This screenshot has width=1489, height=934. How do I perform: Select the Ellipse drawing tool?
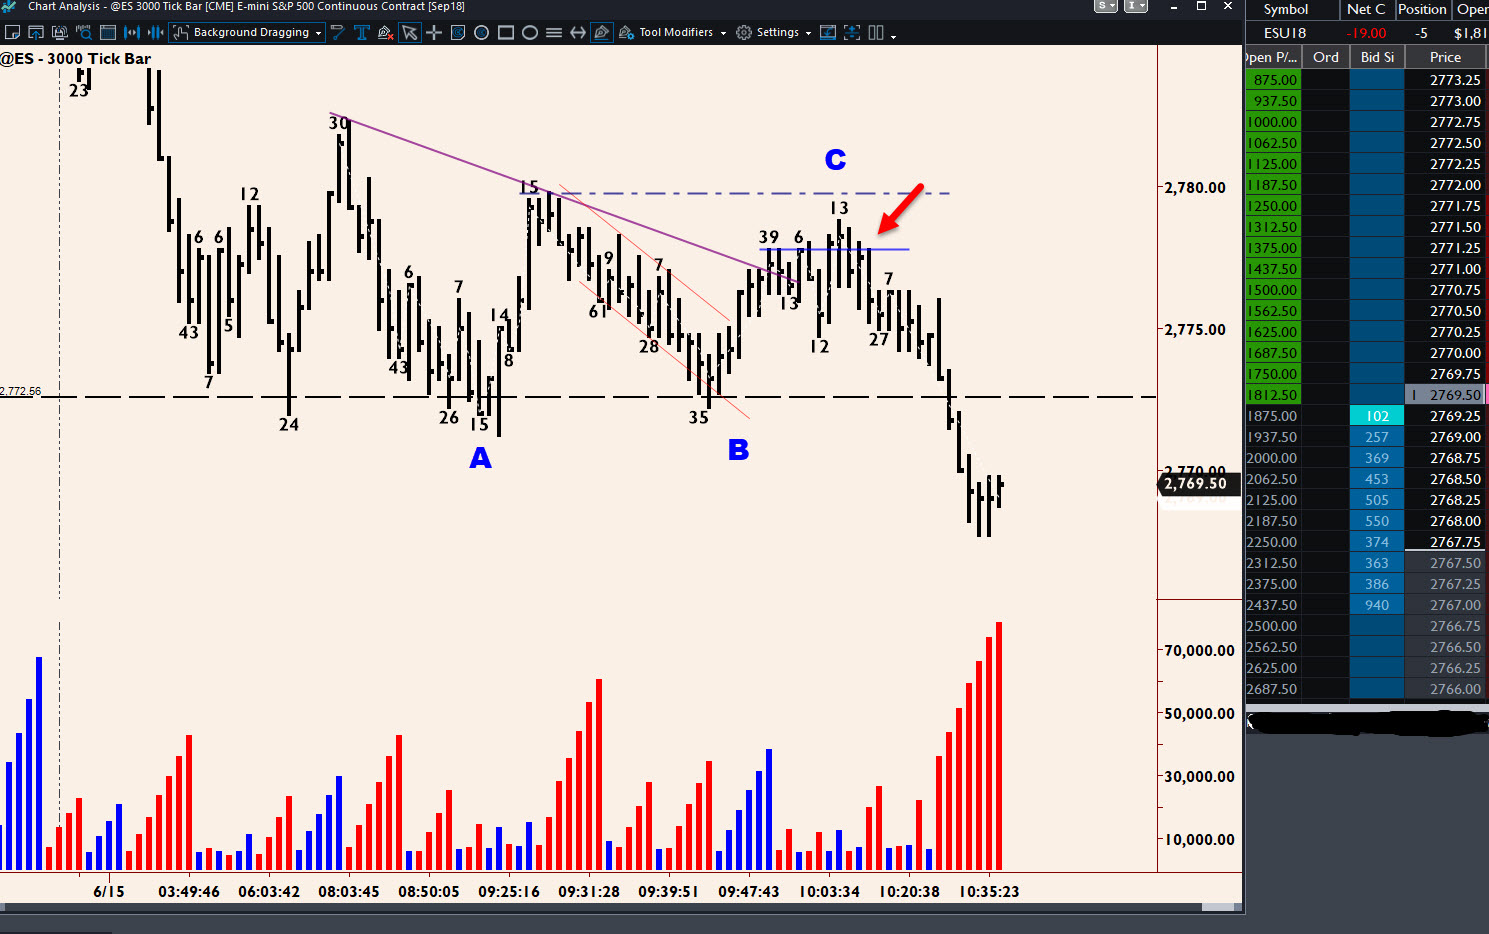(530, 33)
